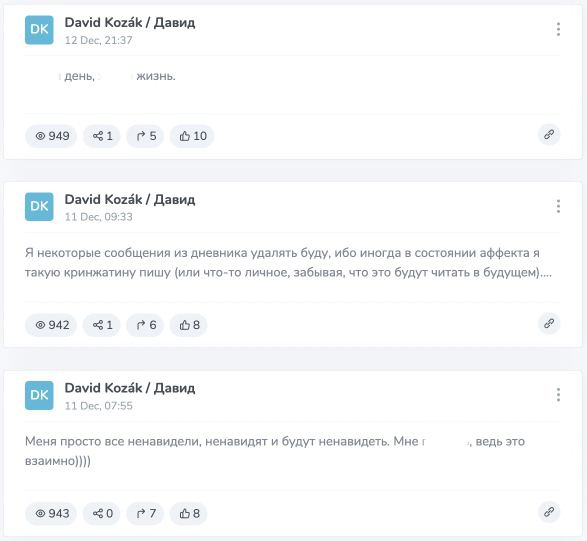
Task: Click forward arrow badge showing 6
Action: tap(145, 325)
